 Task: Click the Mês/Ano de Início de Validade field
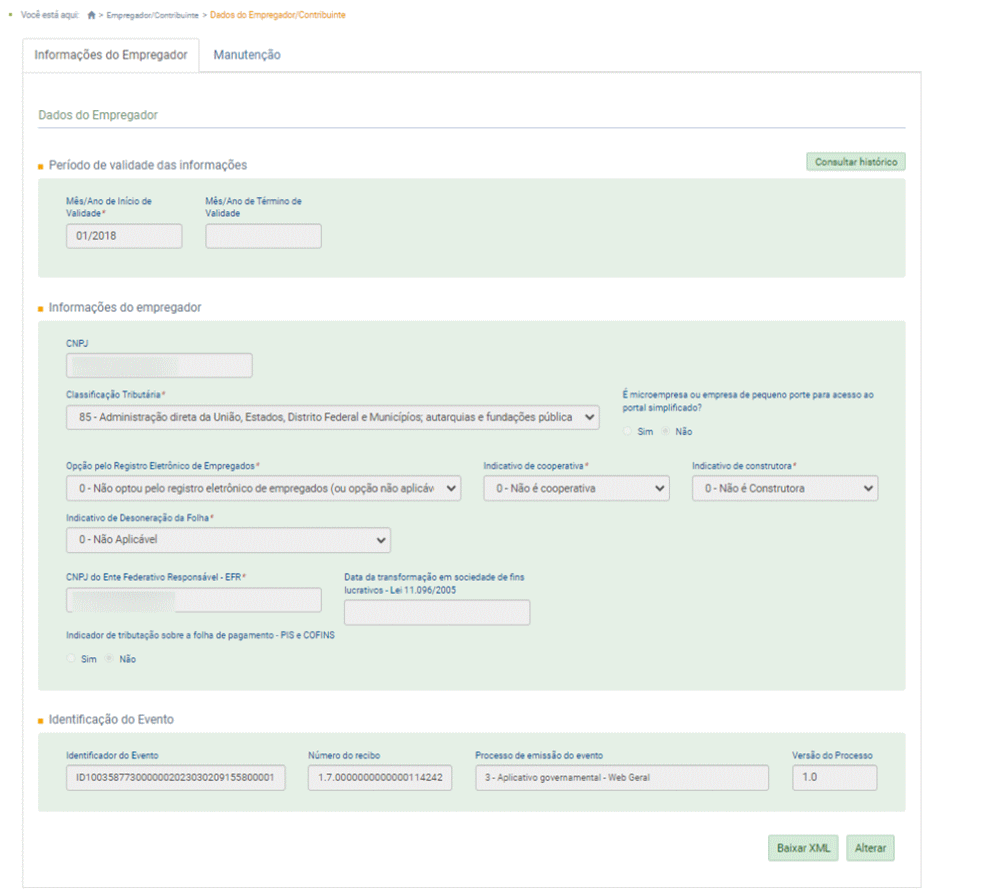pyautogui.click(x=124, y=236)
